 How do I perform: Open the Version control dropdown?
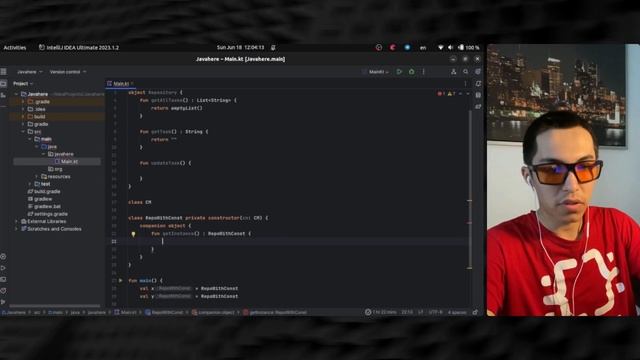pyautogui.click(x=68, y=72)
